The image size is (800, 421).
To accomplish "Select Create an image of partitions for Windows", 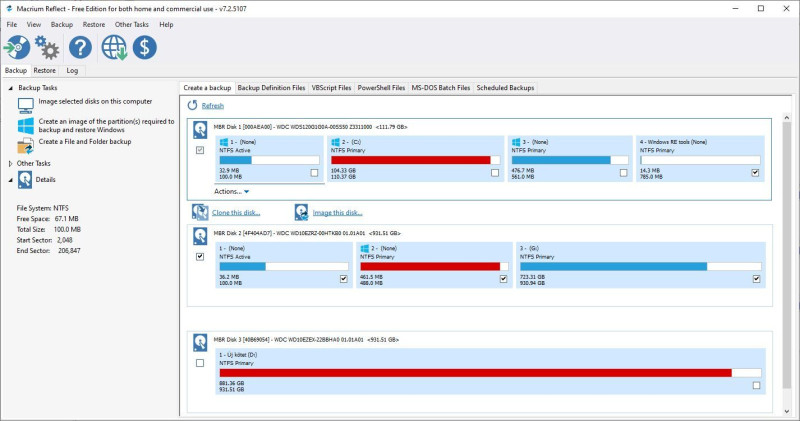I will [x=106, y=126].
